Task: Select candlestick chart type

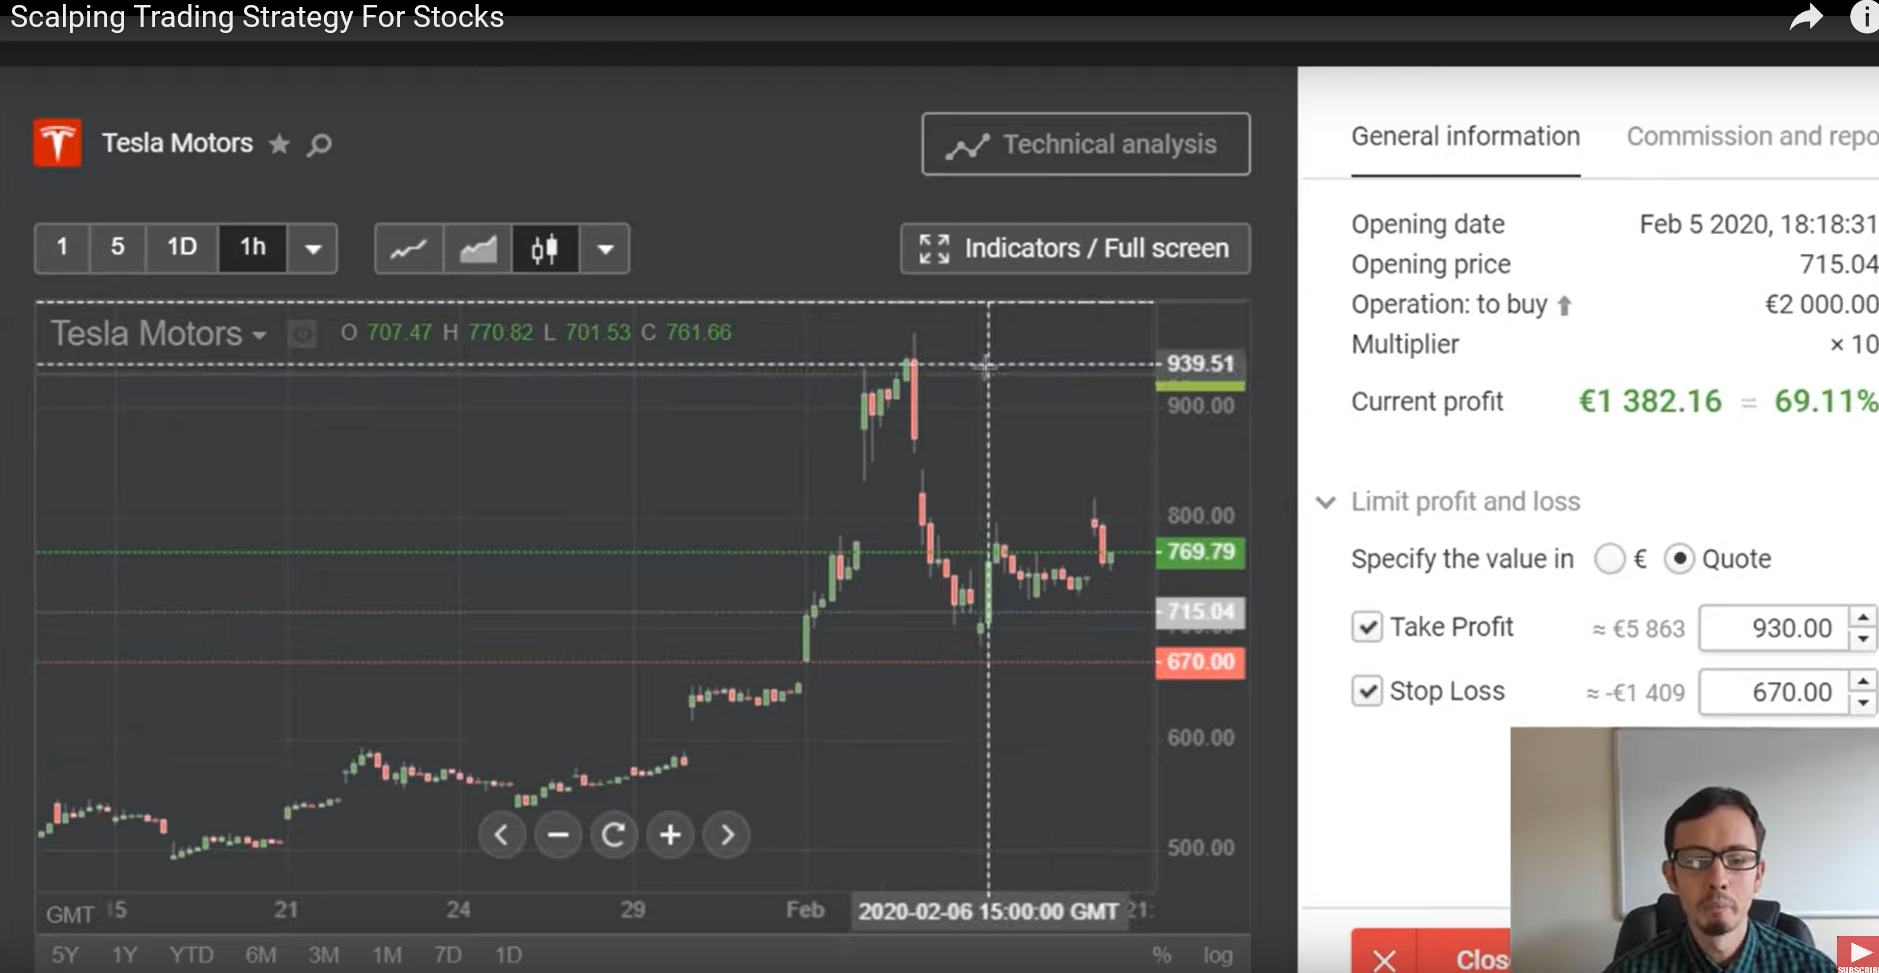Action: 545,248
